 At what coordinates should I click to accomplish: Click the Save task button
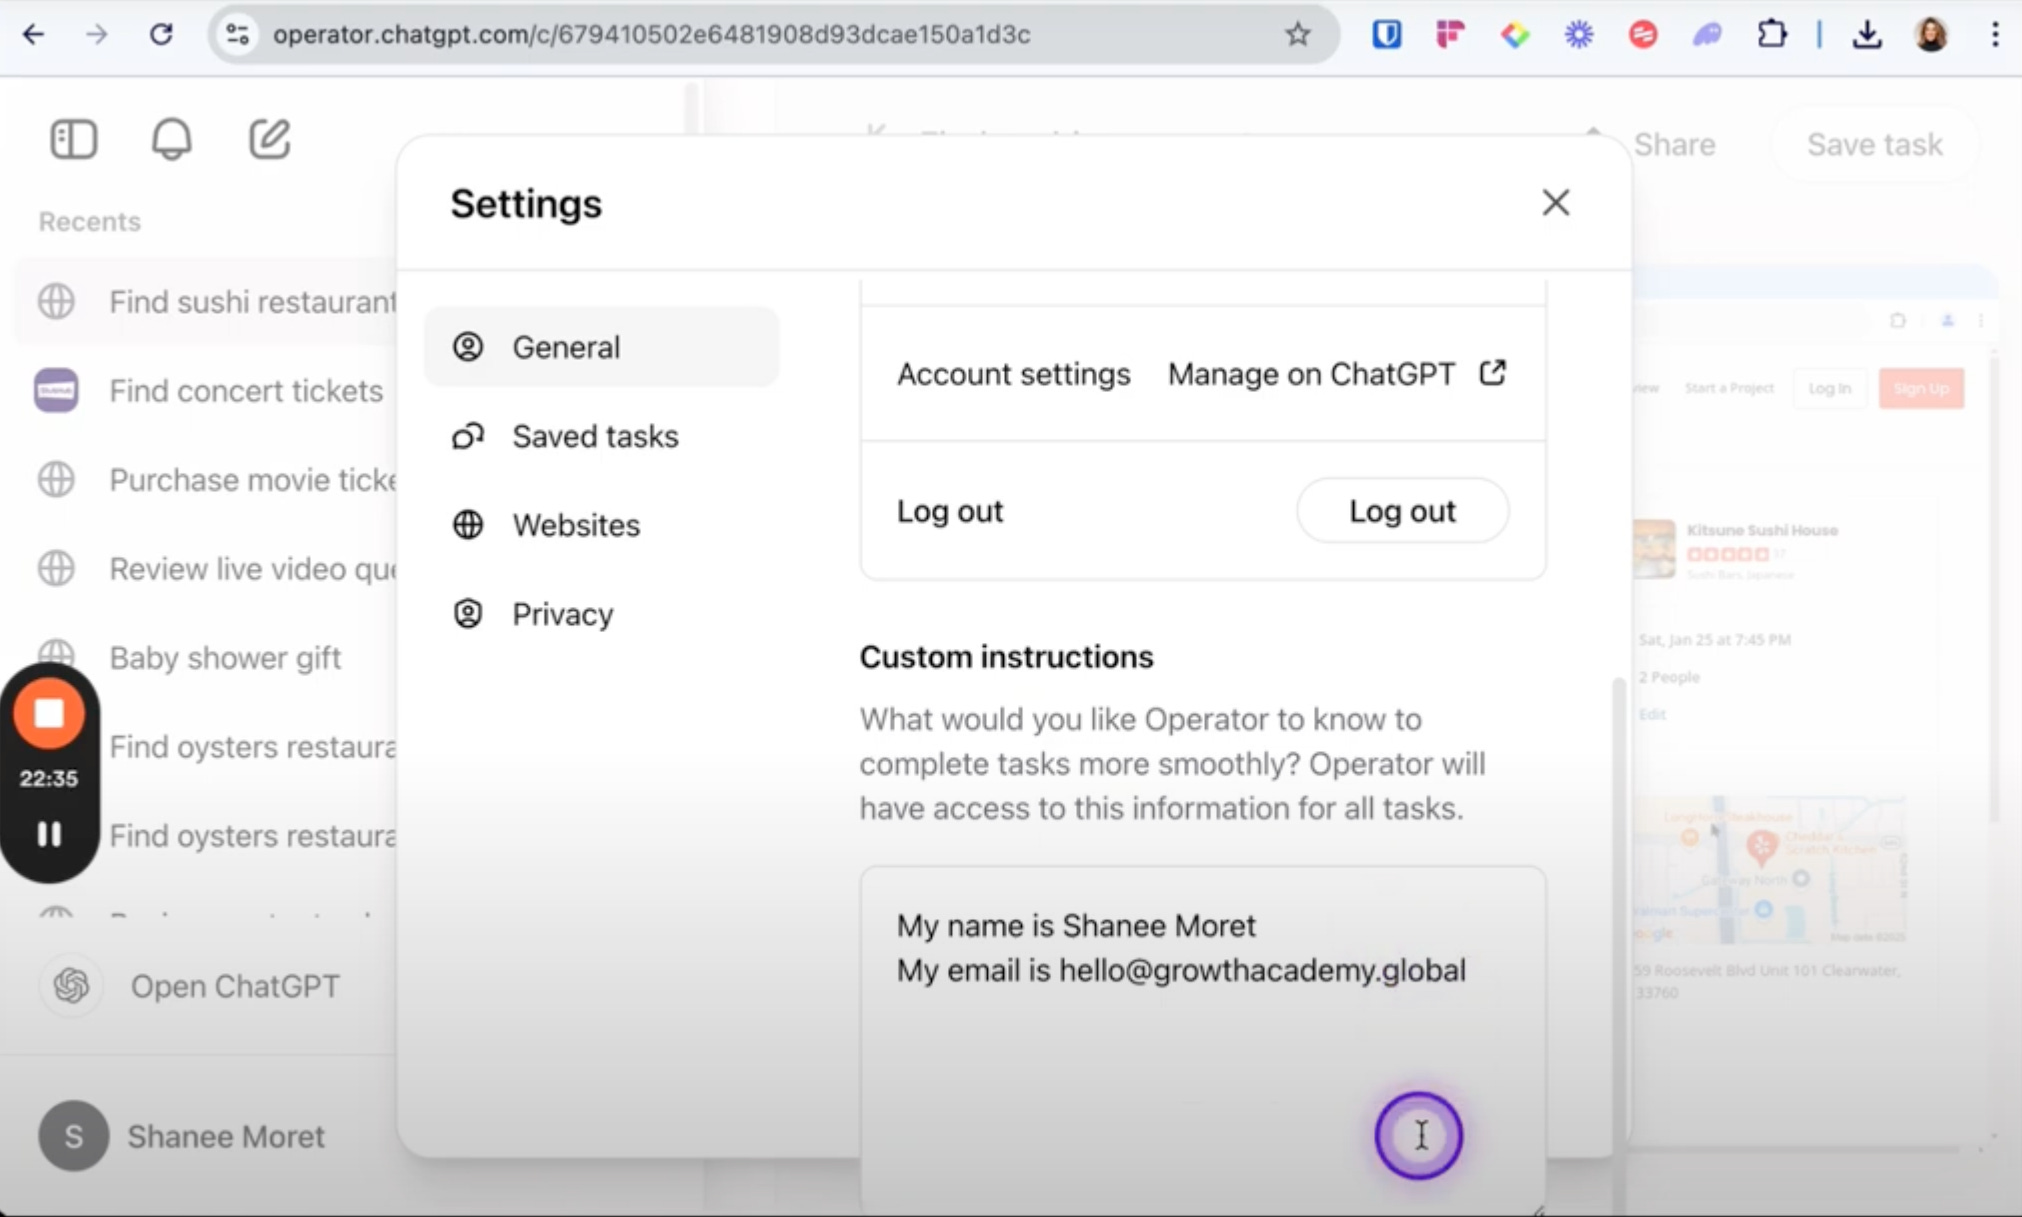tap(1874, 144)
